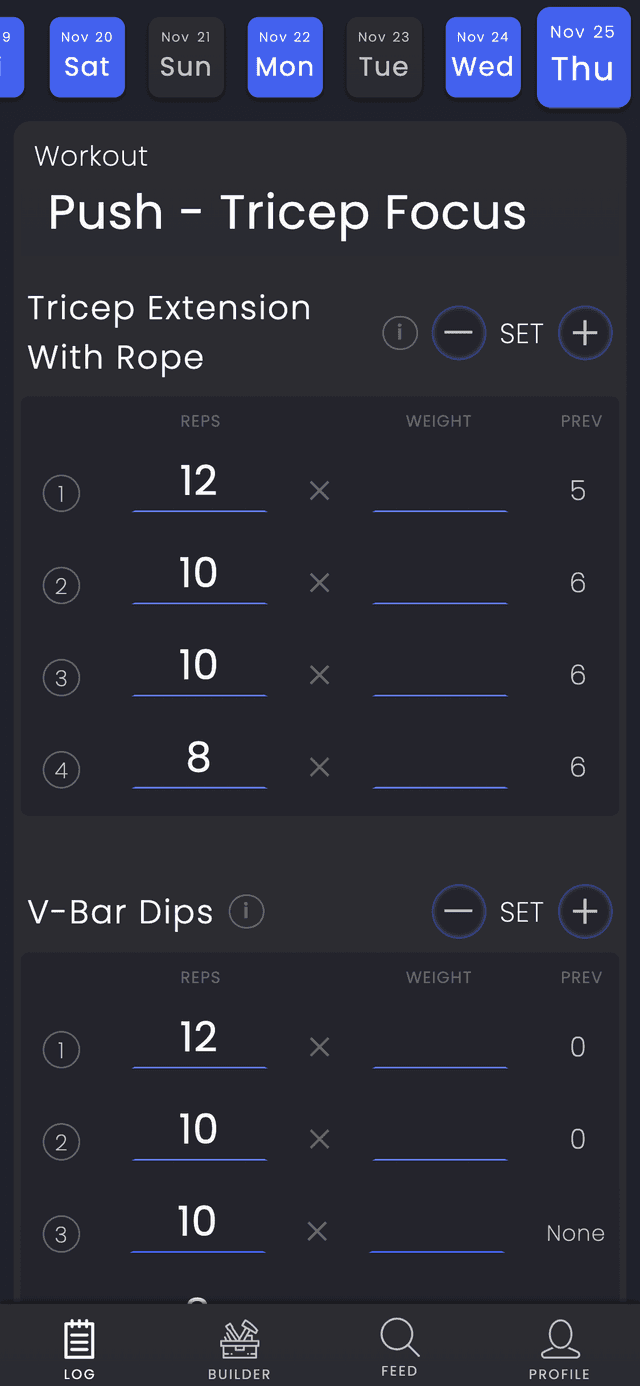Select Sun Nov 21 date
This screenshot has height=1386, width=640.
[186, 56]
